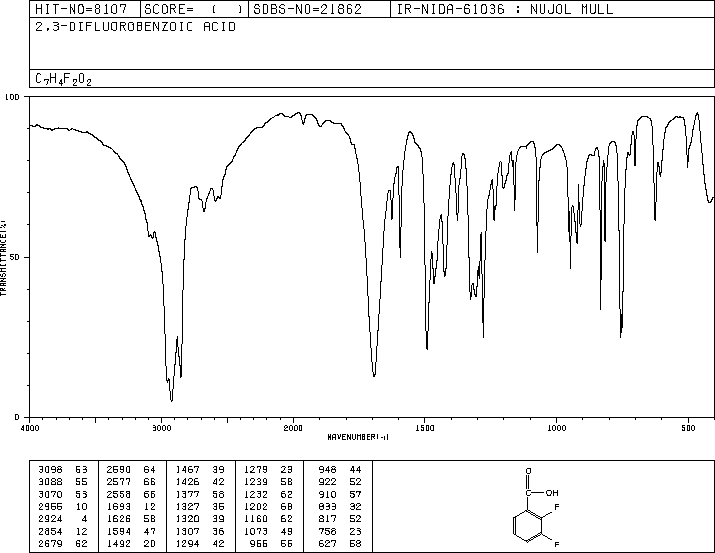This screenshot has height=553, width=715.
Task: Select peak table entry 1626
Action: point(131,519)
